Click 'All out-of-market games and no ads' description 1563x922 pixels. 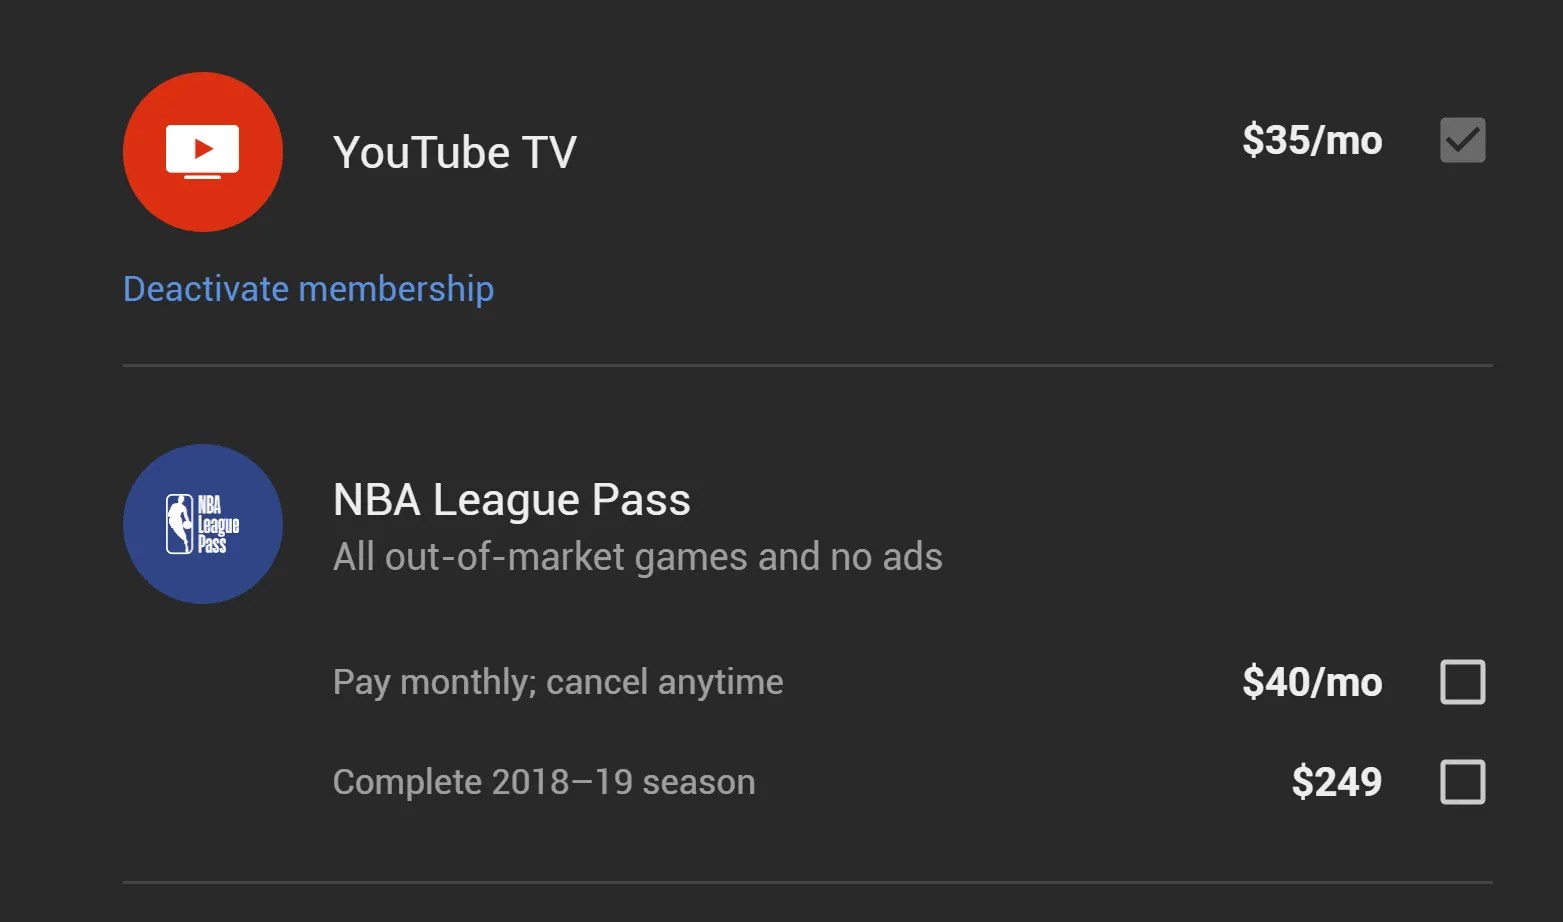click(637, 557)
